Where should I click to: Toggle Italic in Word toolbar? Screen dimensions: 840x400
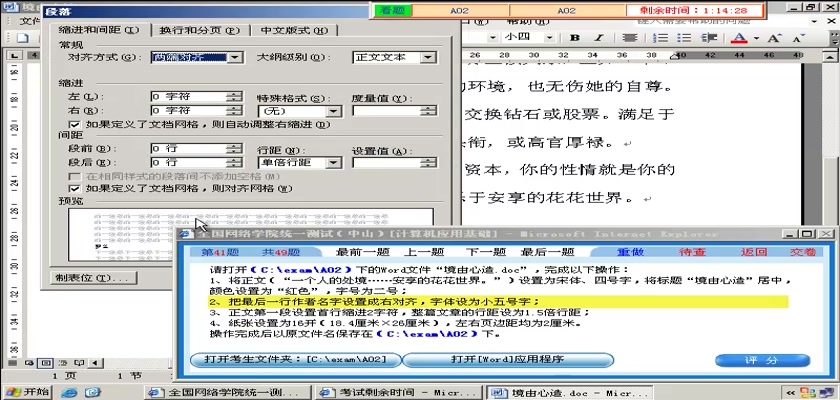point(599,37)
